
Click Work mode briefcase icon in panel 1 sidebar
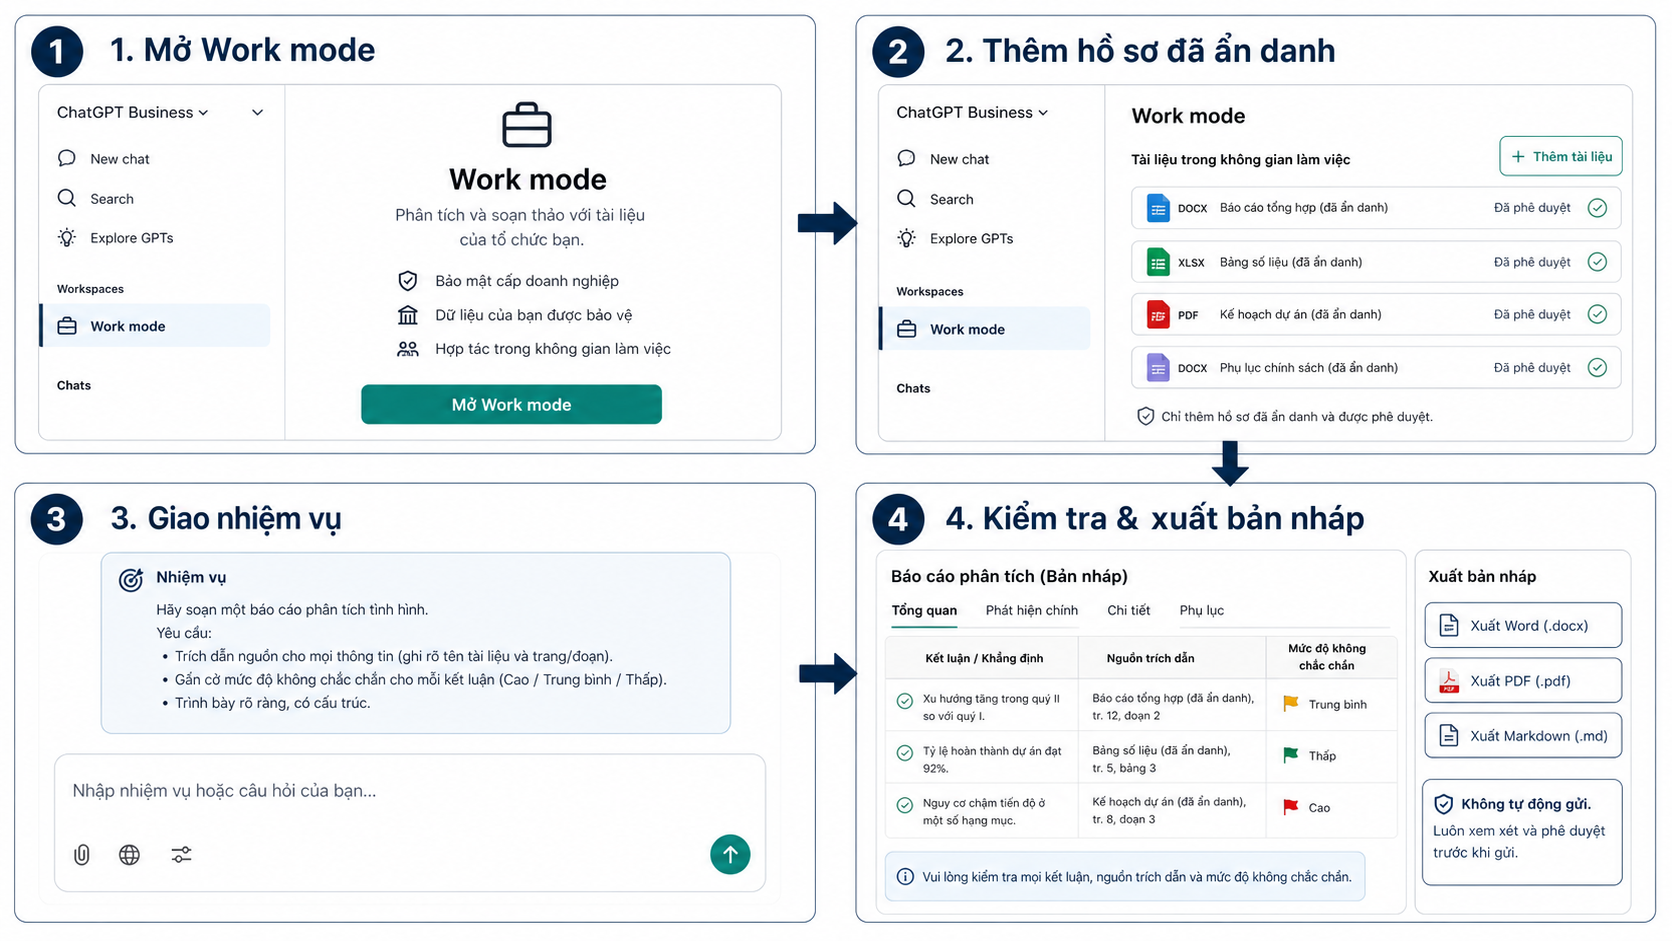pyautogui.click(x=67, y=326)
